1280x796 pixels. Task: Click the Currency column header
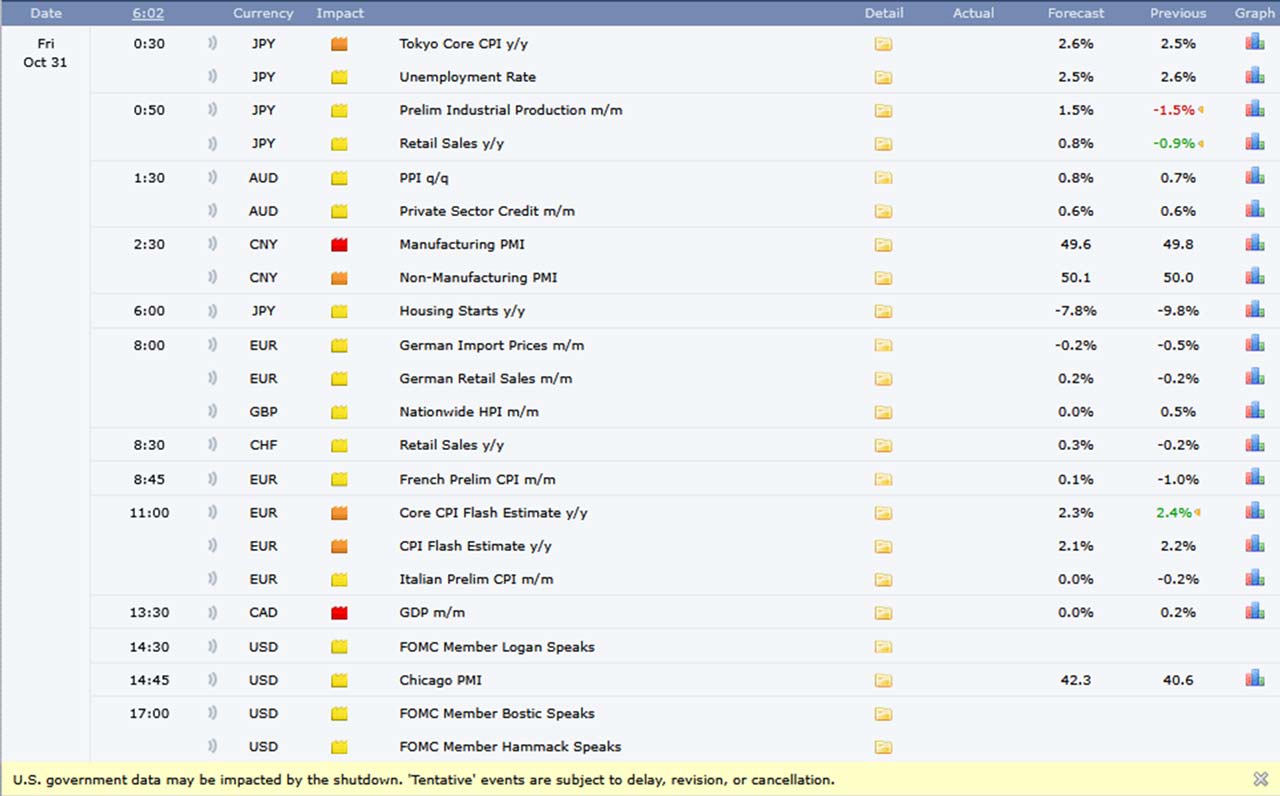(263, 13)
